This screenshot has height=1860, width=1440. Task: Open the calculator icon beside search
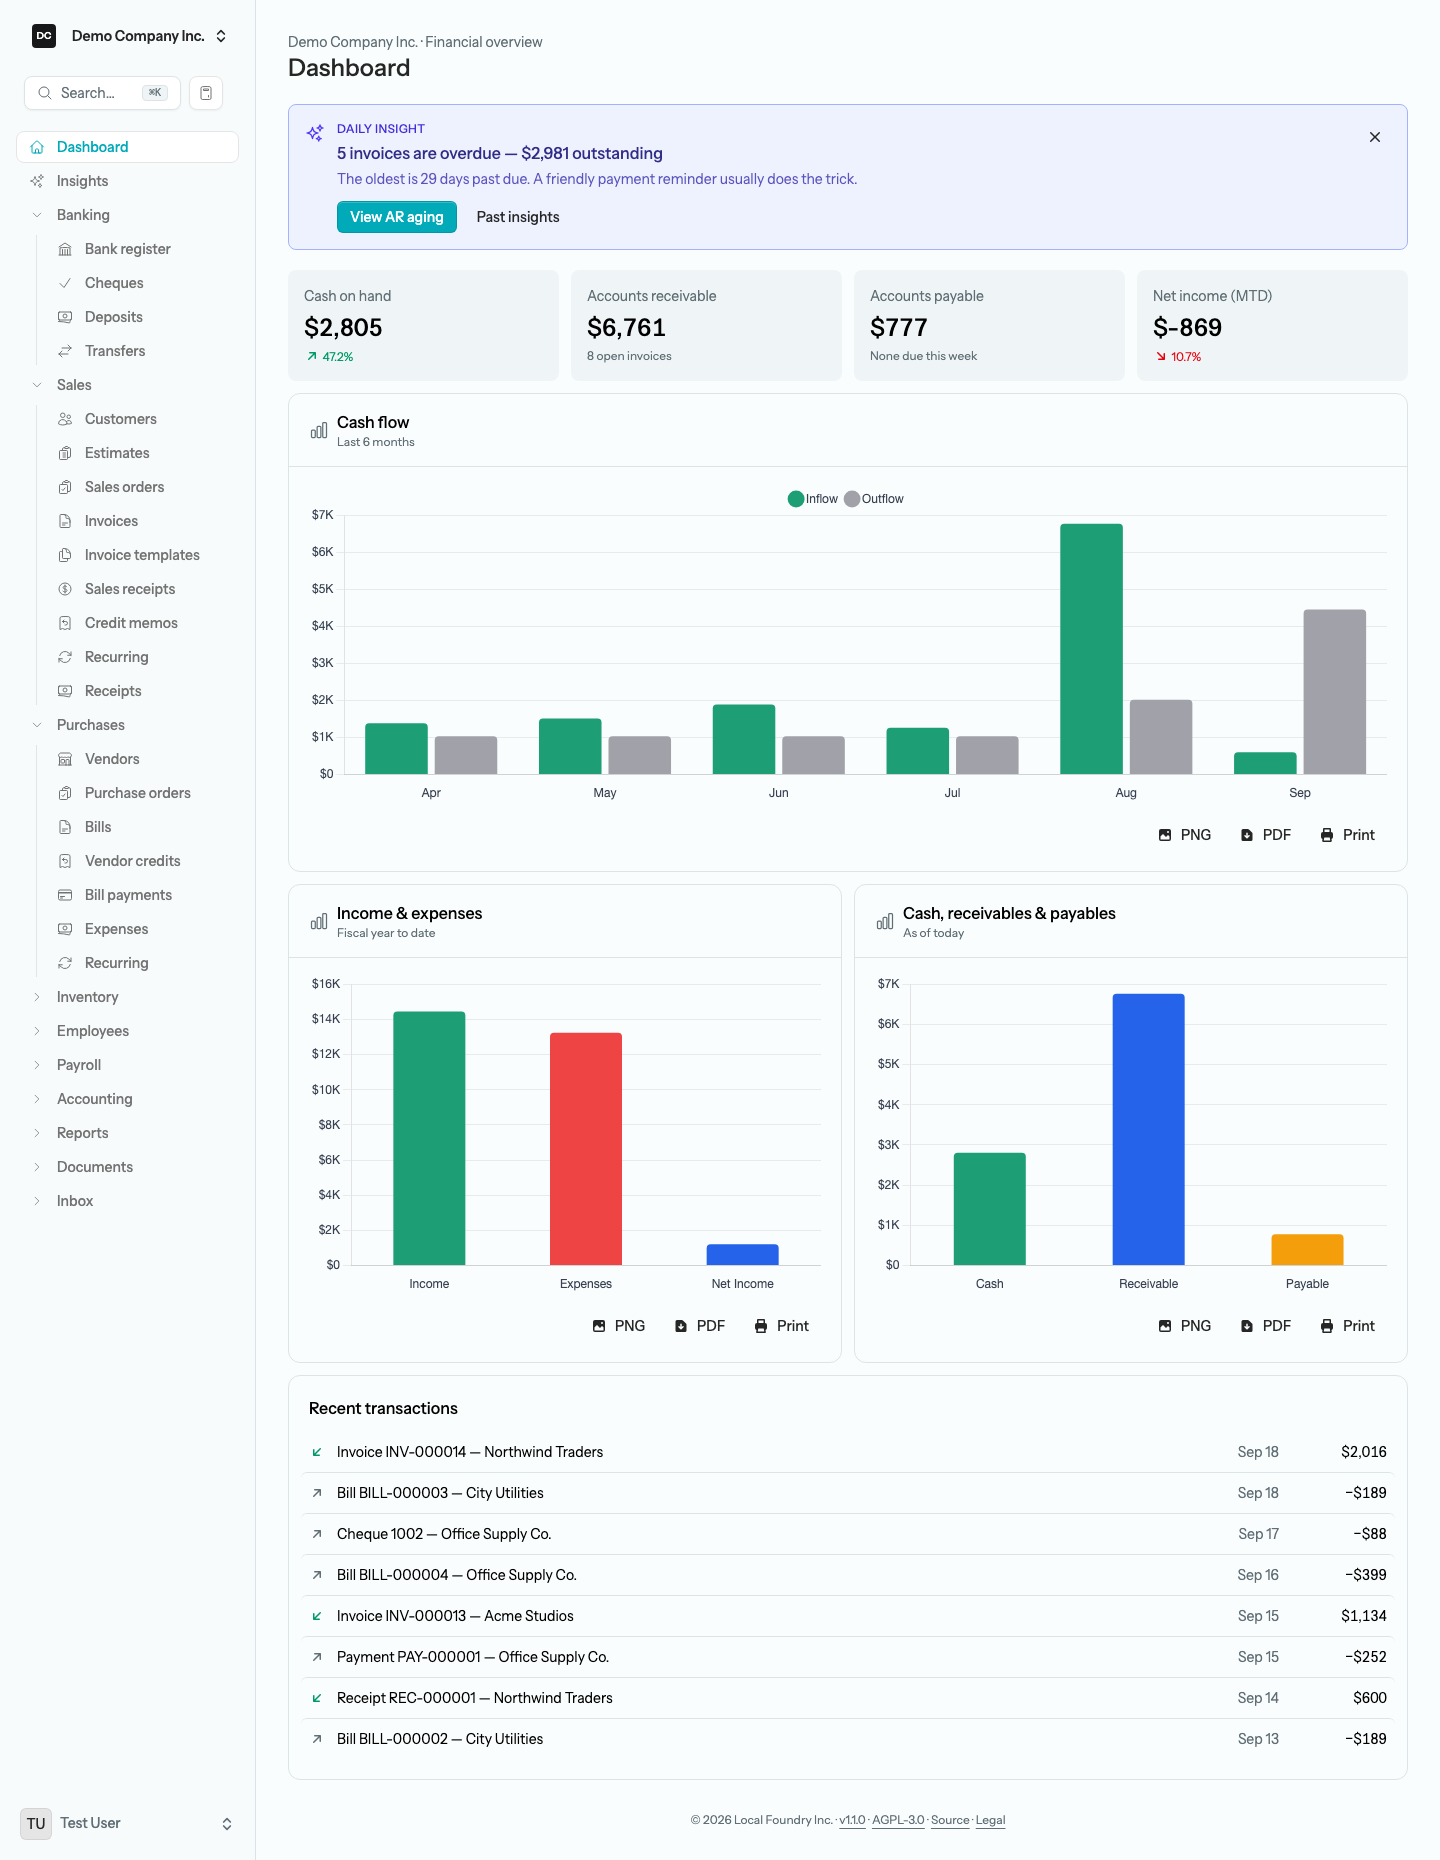tap(206, 93)
